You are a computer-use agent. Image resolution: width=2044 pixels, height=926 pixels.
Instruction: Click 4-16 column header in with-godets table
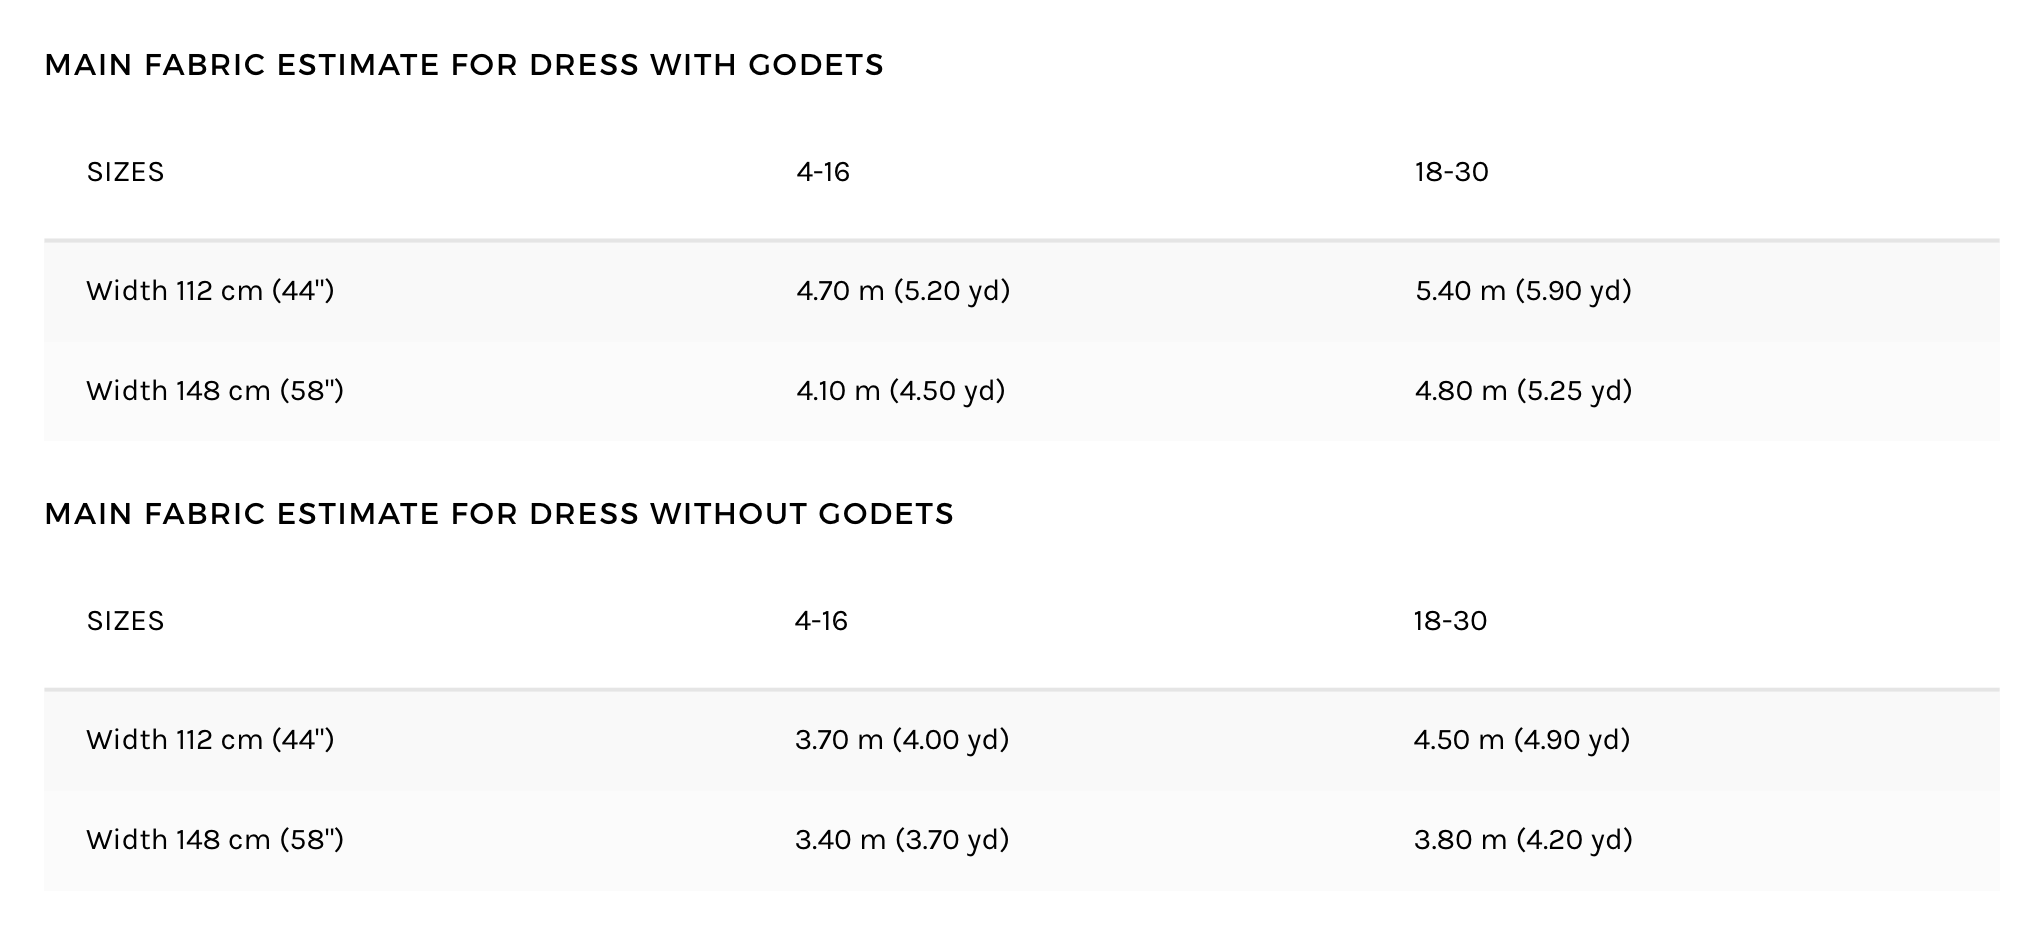click(823, 172)
